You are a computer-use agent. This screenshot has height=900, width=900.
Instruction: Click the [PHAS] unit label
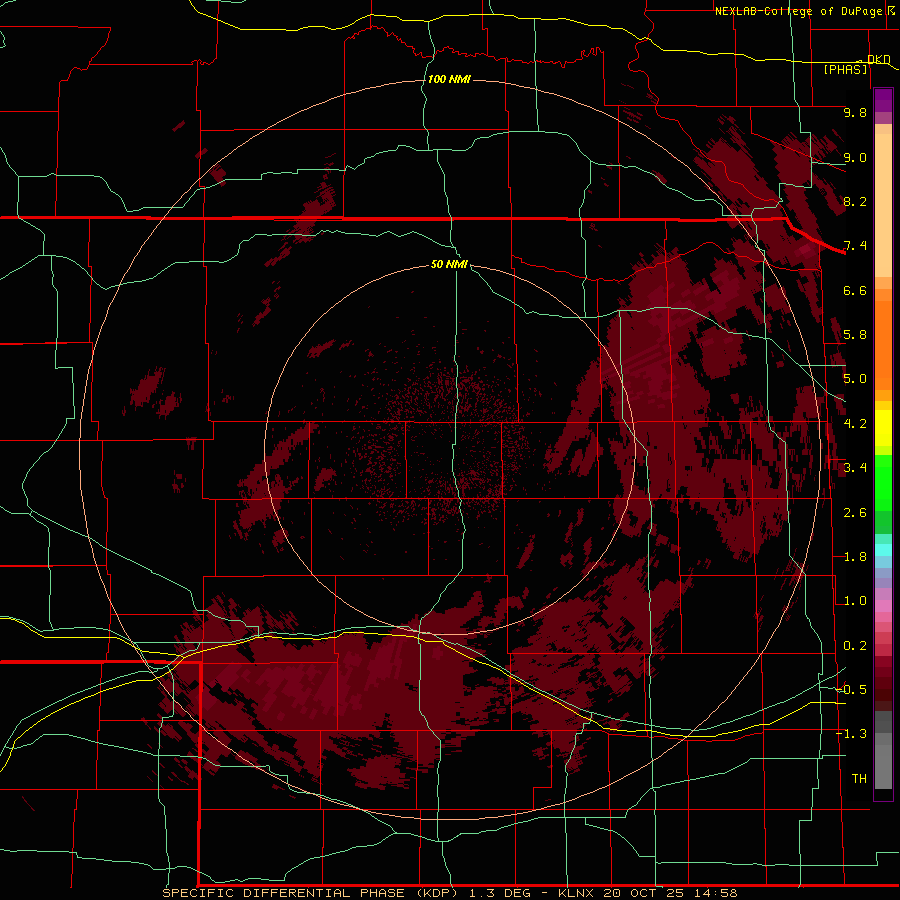click(x=845, y=69)
